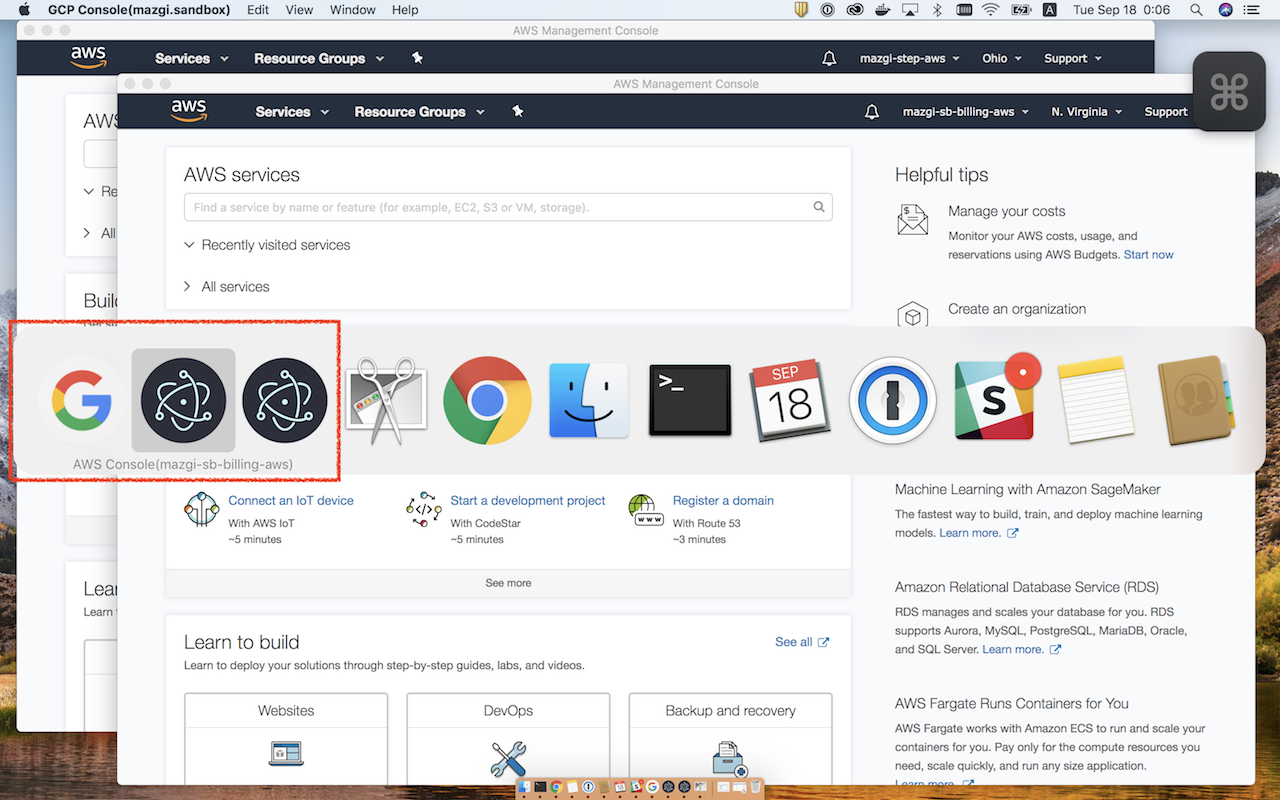Open the Register a domain link
The height and width of the screenshot is (800, 1280).
tap(723, 501)
